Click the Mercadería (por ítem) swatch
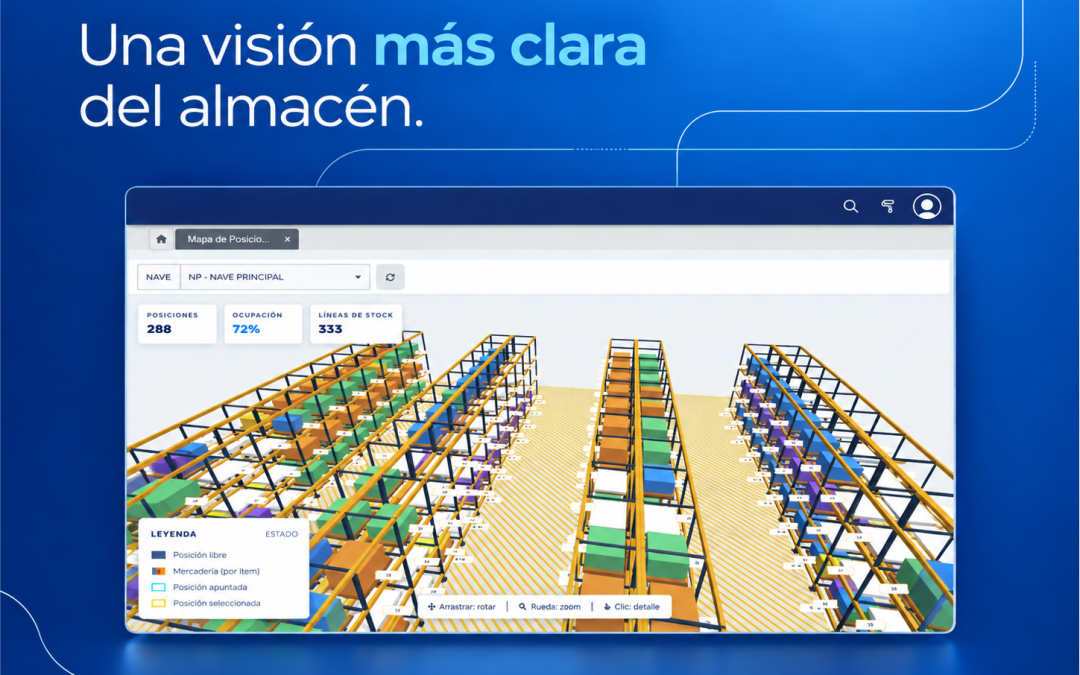The width and height of the screenshot is (1080, 675). point(158,571)
